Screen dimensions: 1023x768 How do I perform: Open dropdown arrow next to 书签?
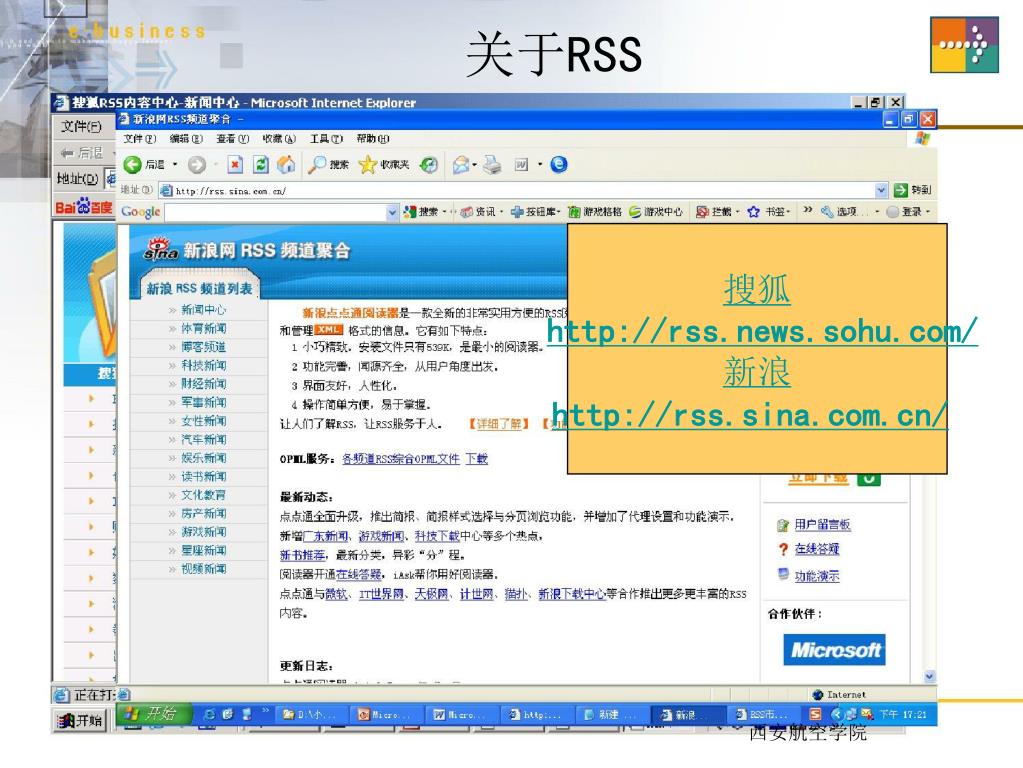click(788, 211)
